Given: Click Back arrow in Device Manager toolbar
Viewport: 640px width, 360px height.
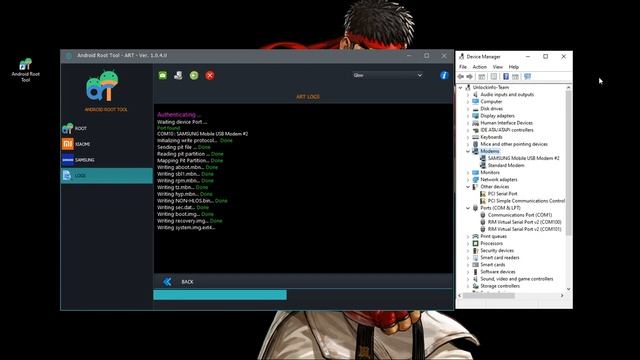Looking at the screenshot, I should 461,77.
